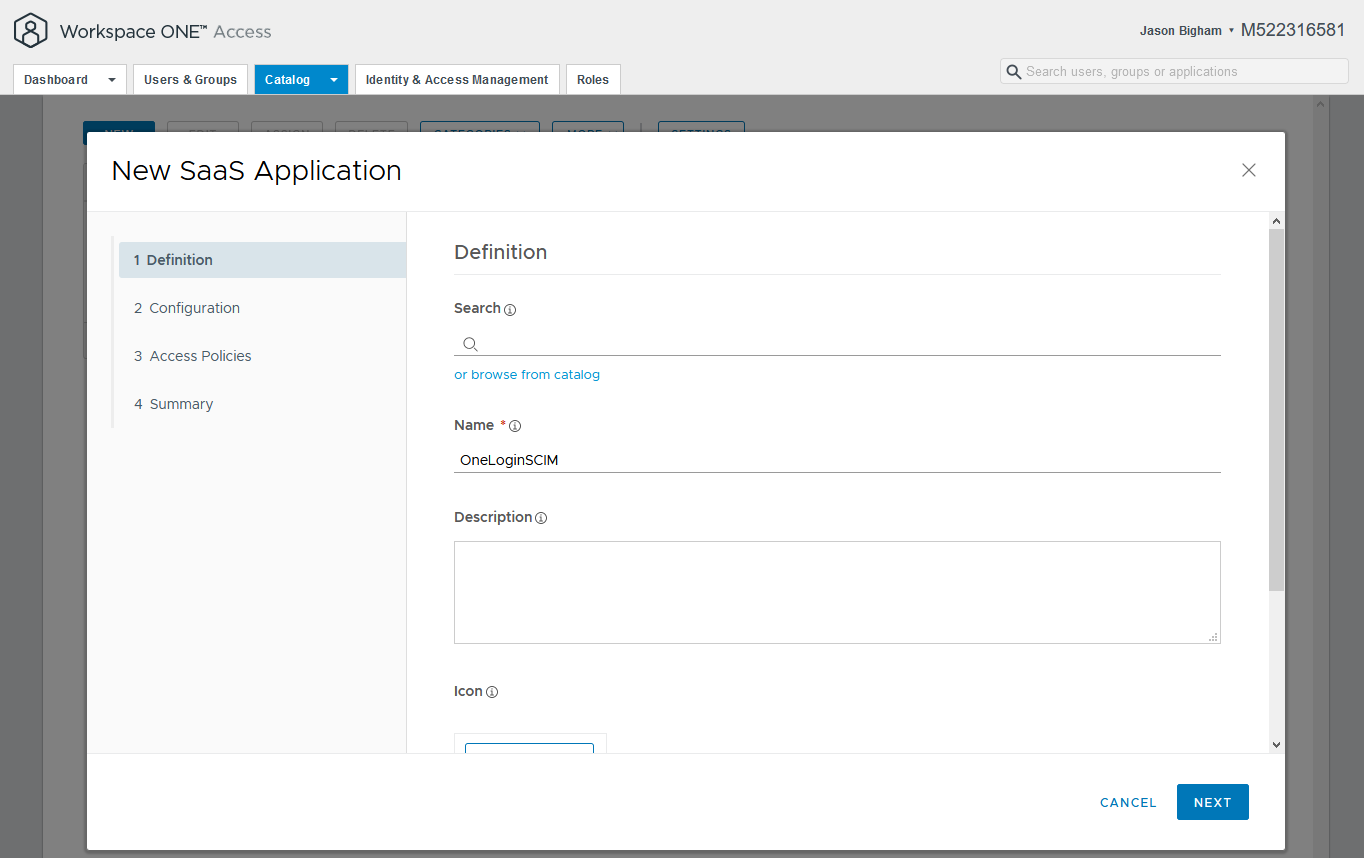Open the Dashboard dropdown menu
Image resolution: width=1364 pixels, height=858 pixels.
(x=111, y=79)
